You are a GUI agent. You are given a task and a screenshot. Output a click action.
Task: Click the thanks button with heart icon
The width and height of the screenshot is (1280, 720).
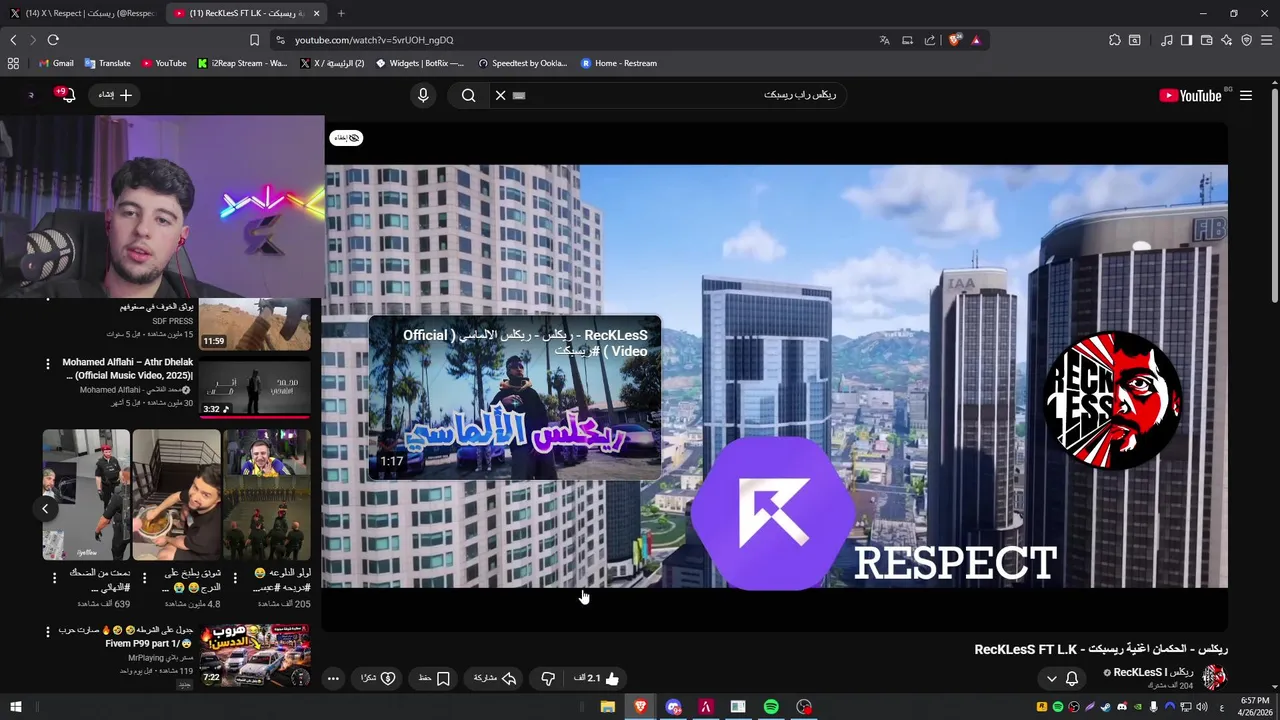[379, 678]
